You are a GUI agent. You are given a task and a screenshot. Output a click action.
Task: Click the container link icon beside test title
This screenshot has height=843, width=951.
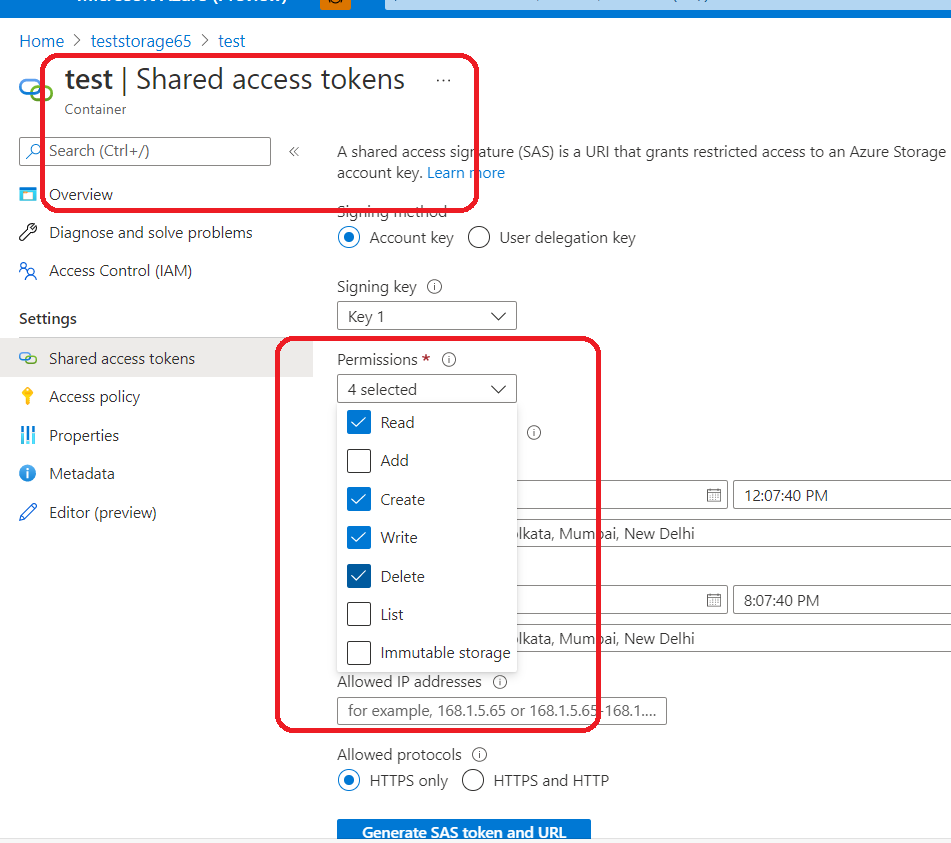(35, 90)
